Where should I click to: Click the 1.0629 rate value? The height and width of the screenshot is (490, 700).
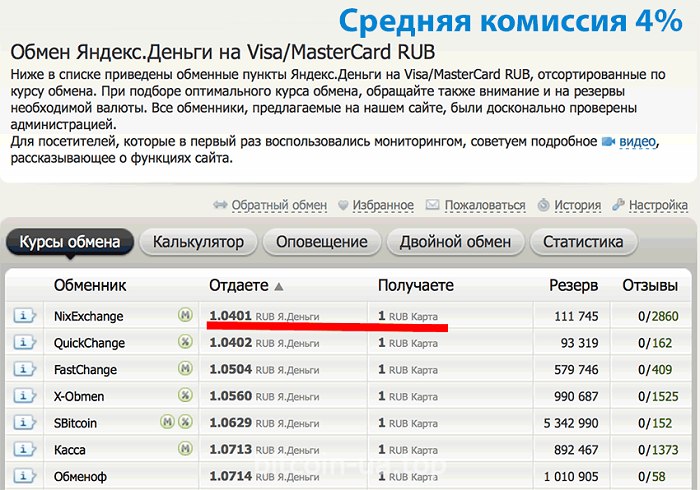(230, 423)
